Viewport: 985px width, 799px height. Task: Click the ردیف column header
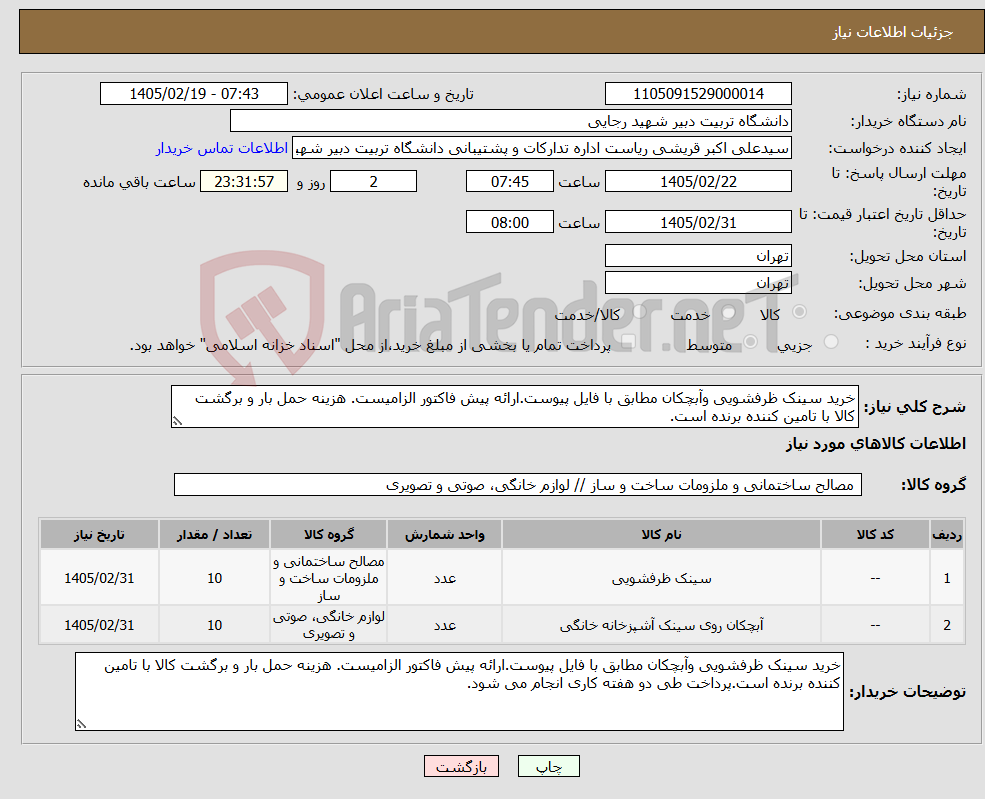(x=947, y=535)
